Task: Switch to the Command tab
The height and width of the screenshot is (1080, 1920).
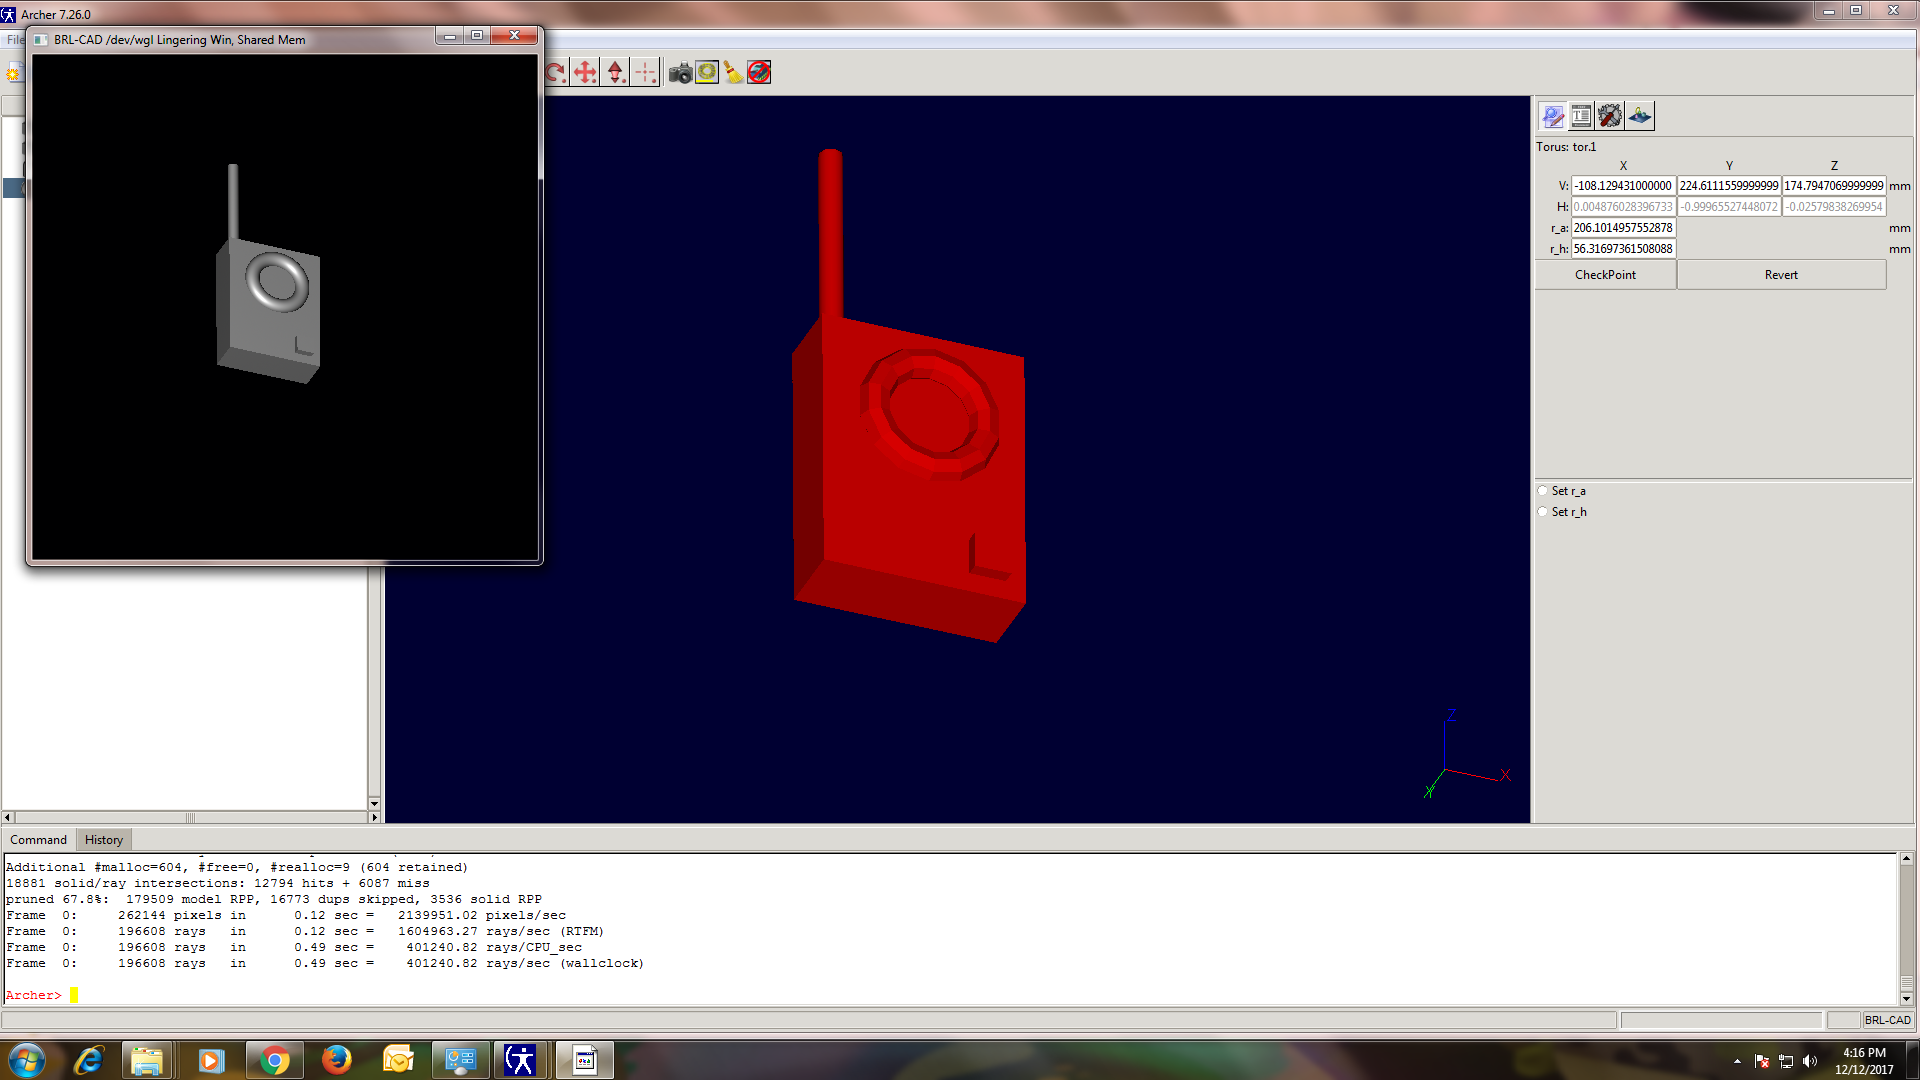Action: click(38, 840)
